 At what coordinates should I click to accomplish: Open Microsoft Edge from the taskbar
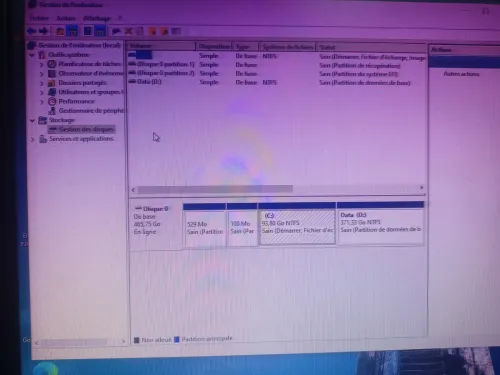tap(46, 368)
